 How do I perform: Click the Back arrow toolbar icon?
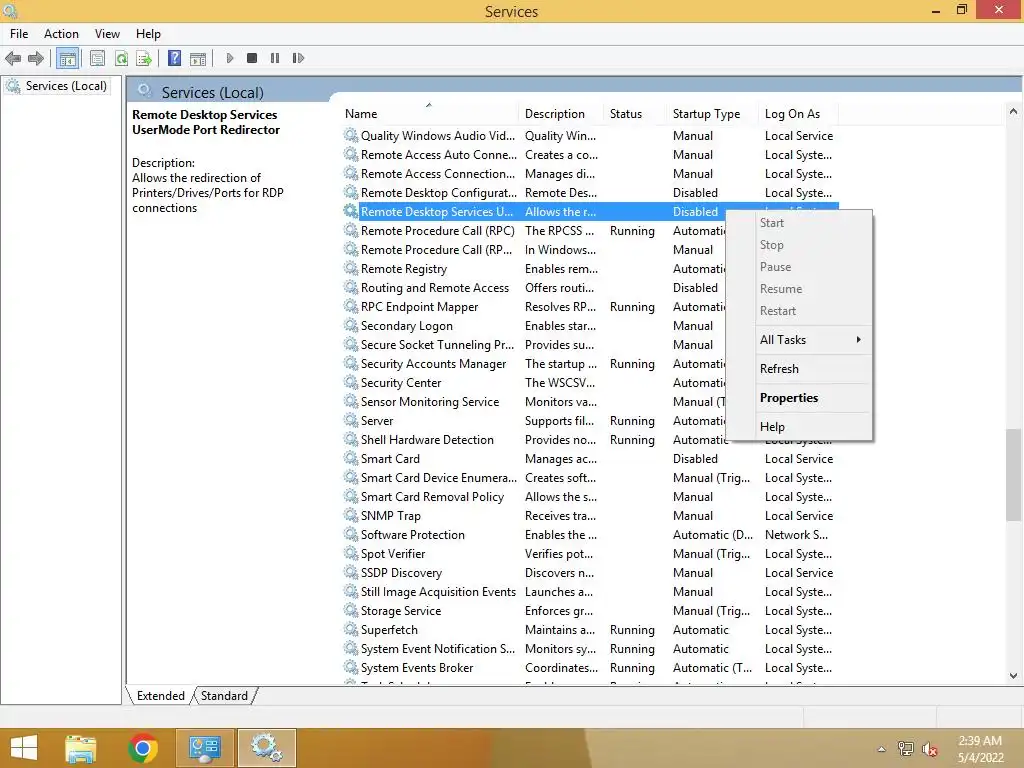(x=13, y=58)
